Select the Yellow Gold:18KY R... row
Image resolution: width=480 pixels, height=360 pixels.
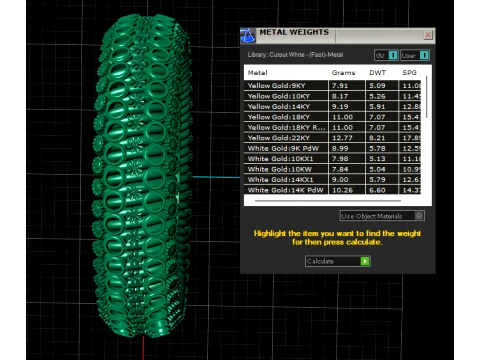pyautogui.click(x=332, y=127)
